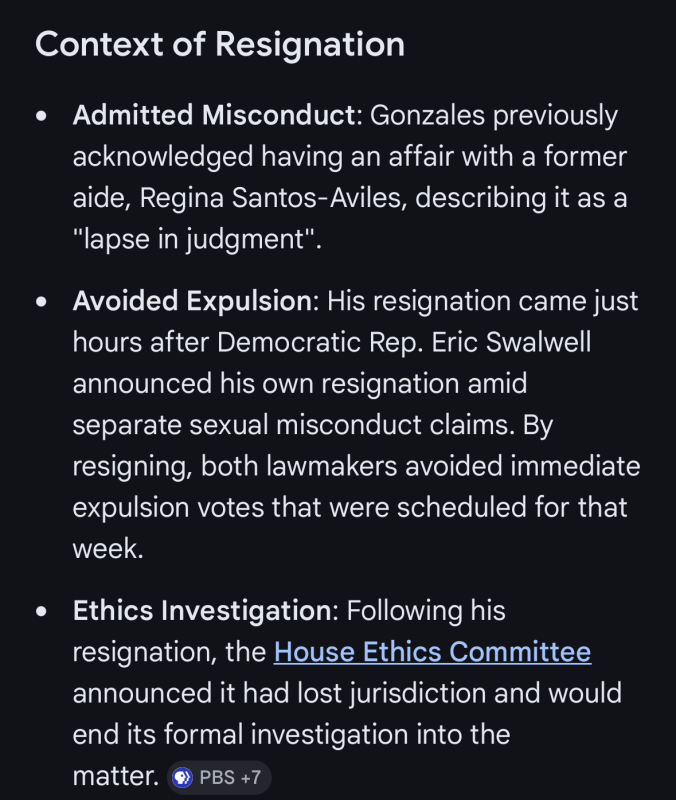The height and width of the screenshot is (800, 676).
Task: Click the name Regina Santos-Aviles
Action: [x=273, y=198]
